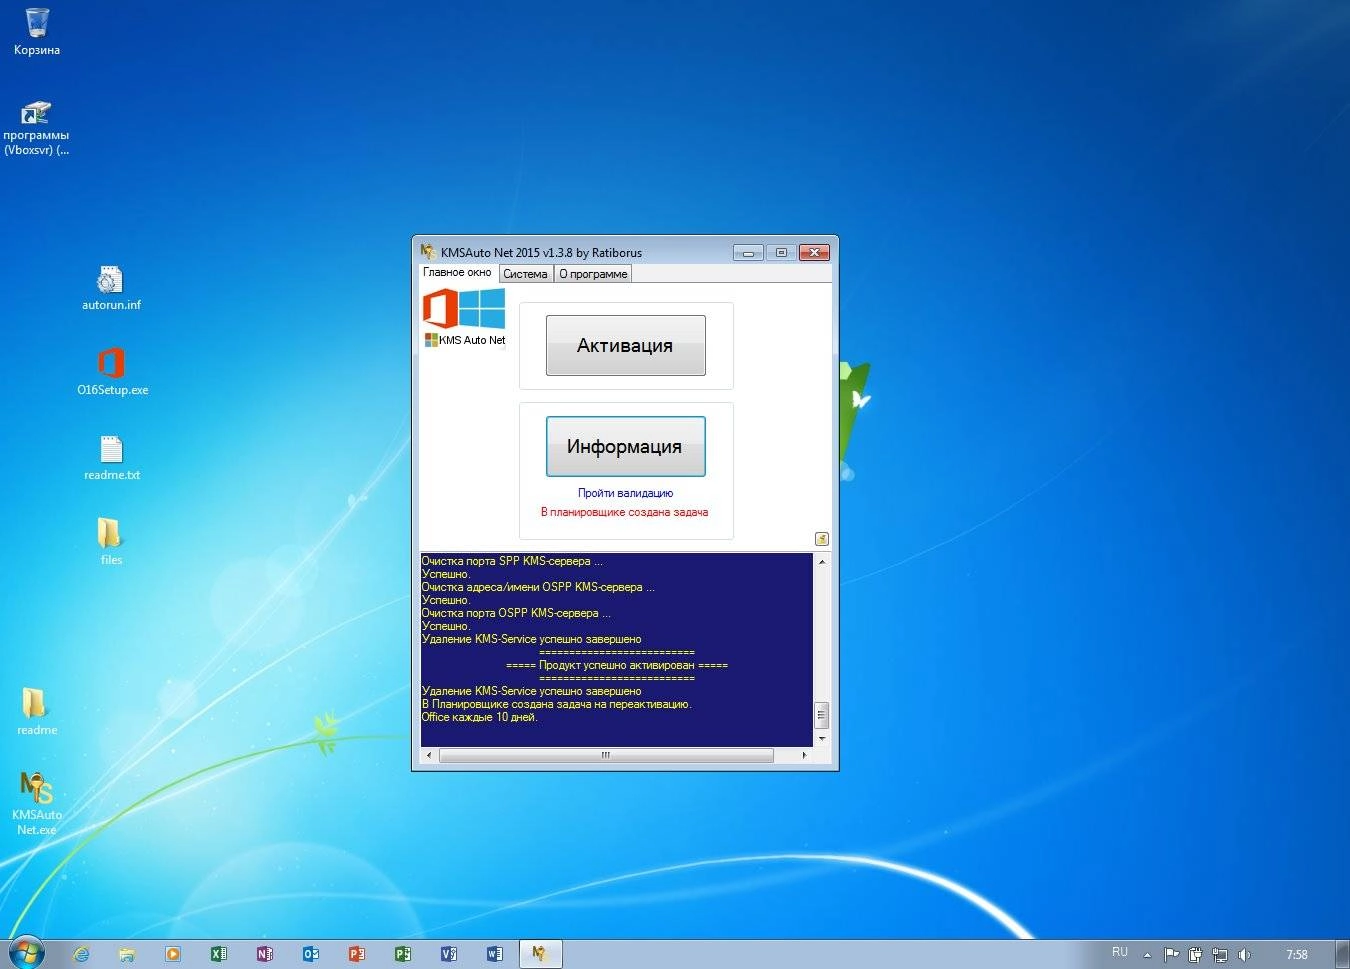
Task: Minimize the KMSAuto Net window
Action: 747,253
